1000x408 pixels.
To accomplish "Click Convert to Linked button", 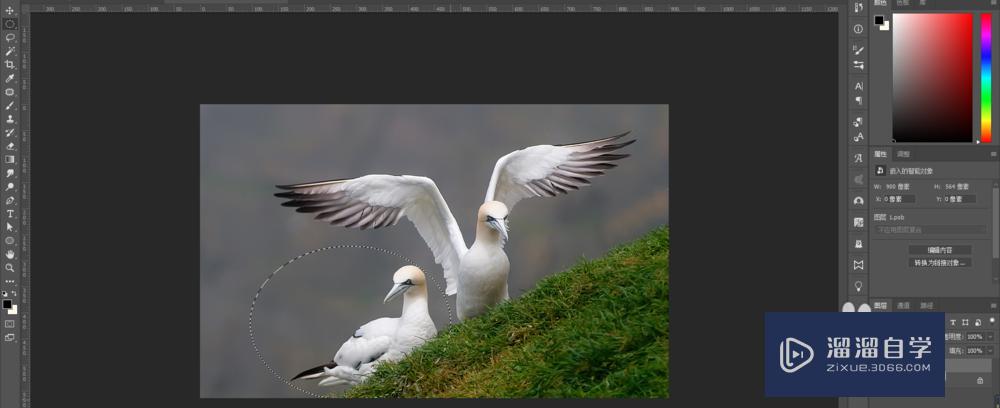I will pos(940,263).
